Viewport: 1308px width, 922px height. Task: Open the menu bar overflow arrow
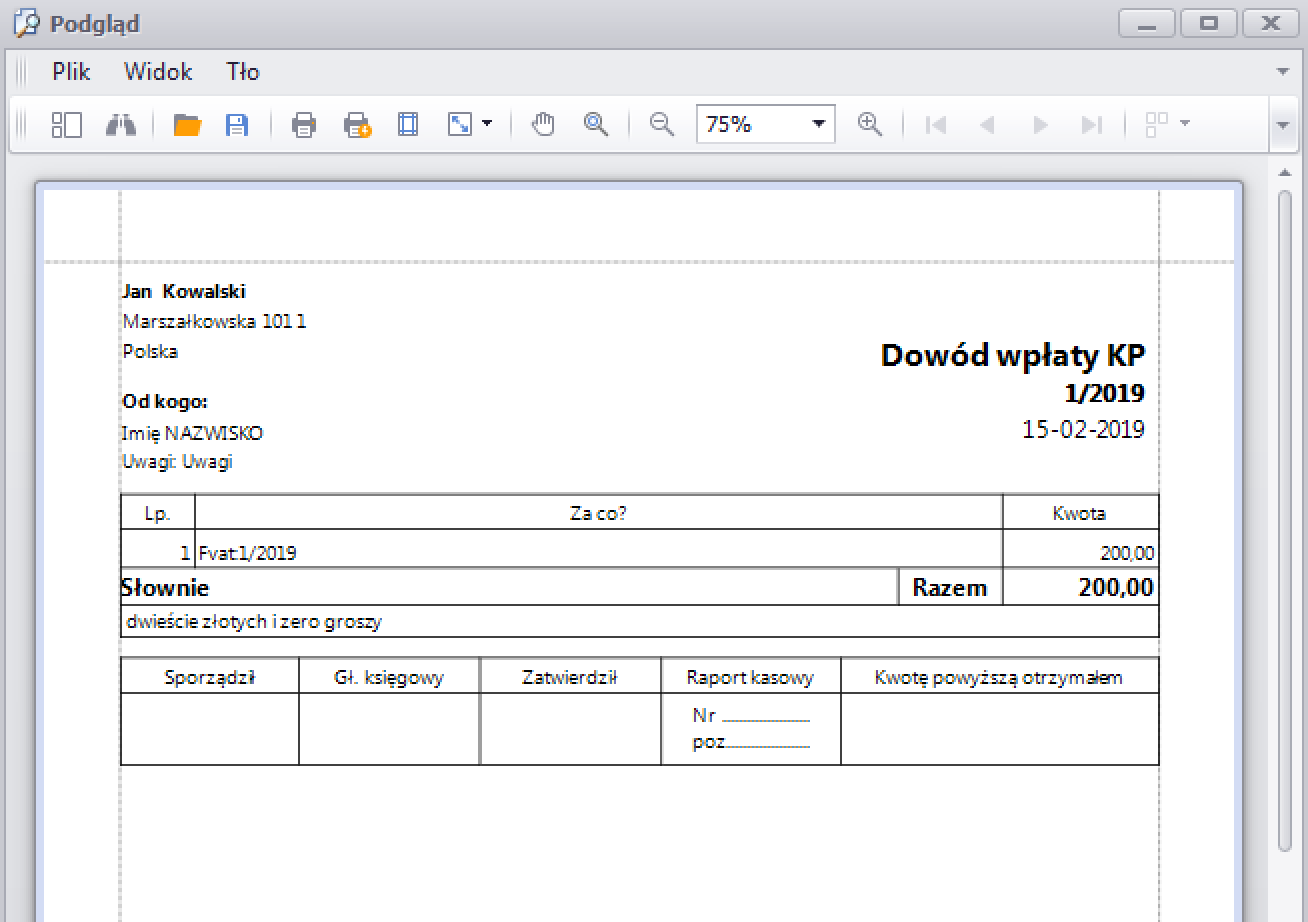click(1283, 72)
